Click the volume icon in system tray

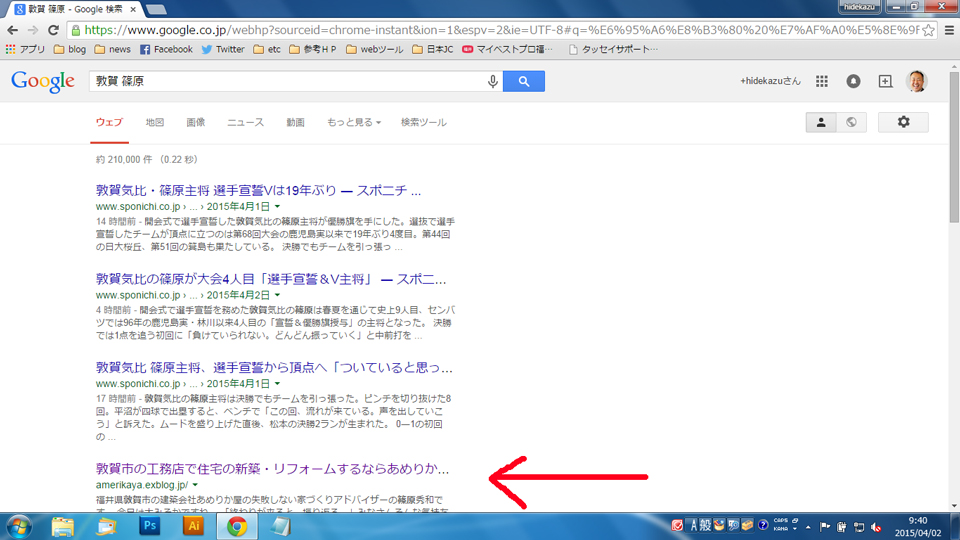876,527
